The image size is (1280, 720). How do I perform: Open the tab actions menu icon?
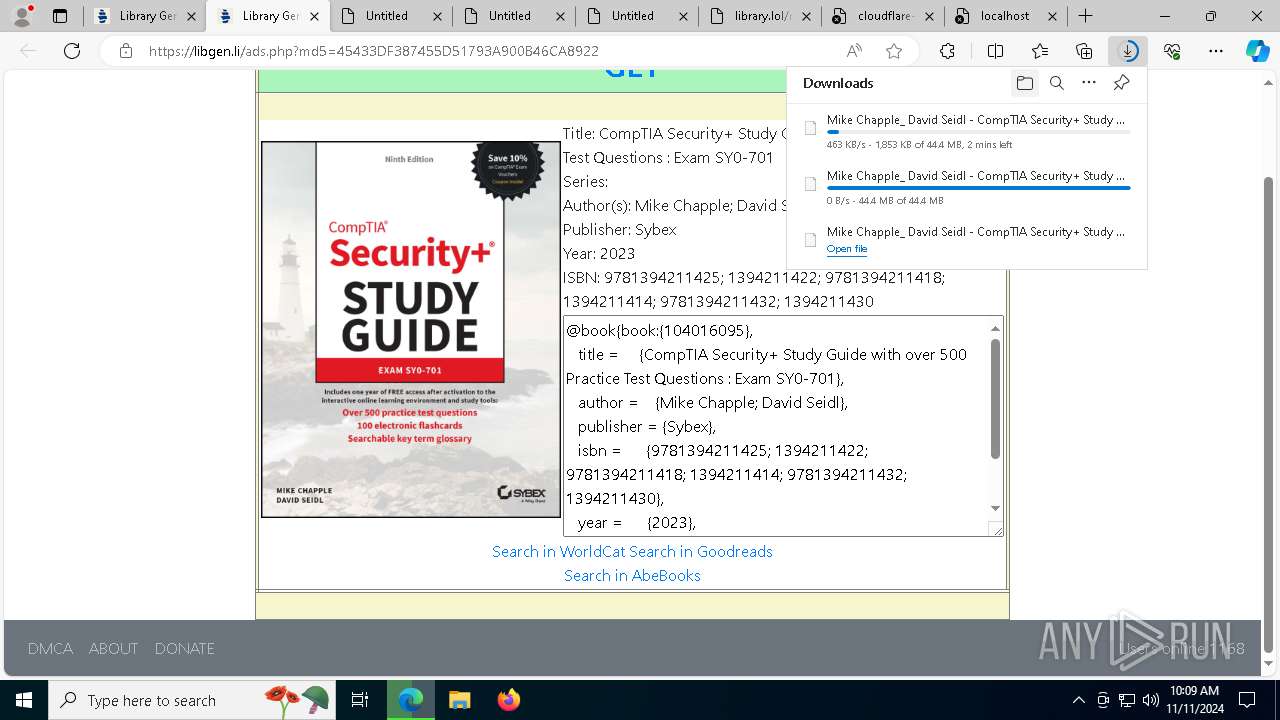point(60,16)
